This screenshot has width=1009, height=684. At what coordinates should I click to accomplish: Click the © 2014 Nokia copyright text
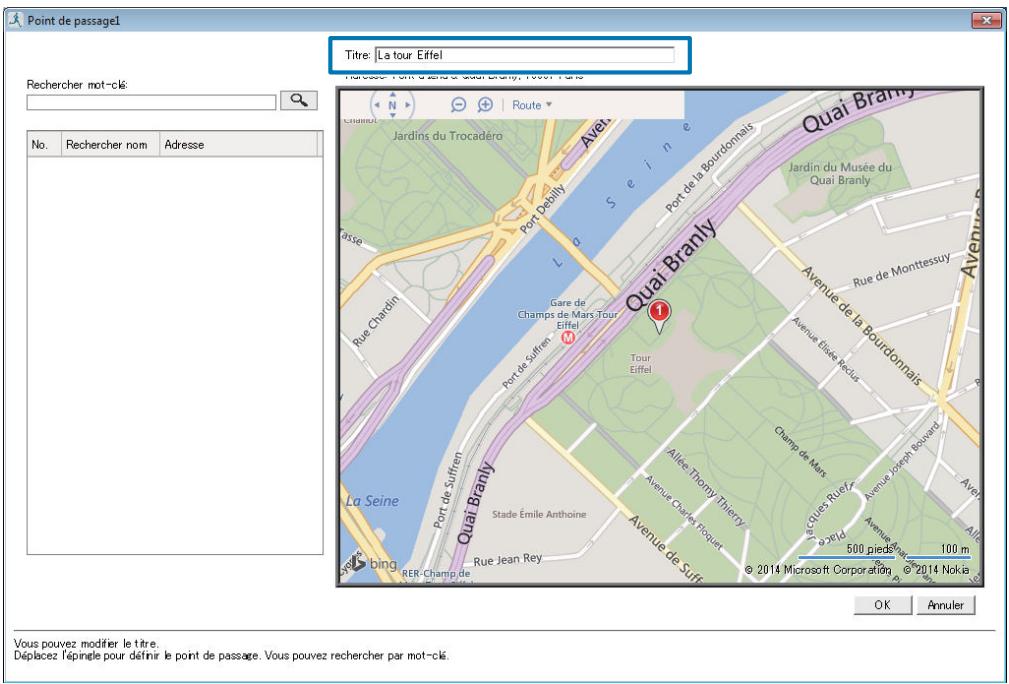[936, 569]
